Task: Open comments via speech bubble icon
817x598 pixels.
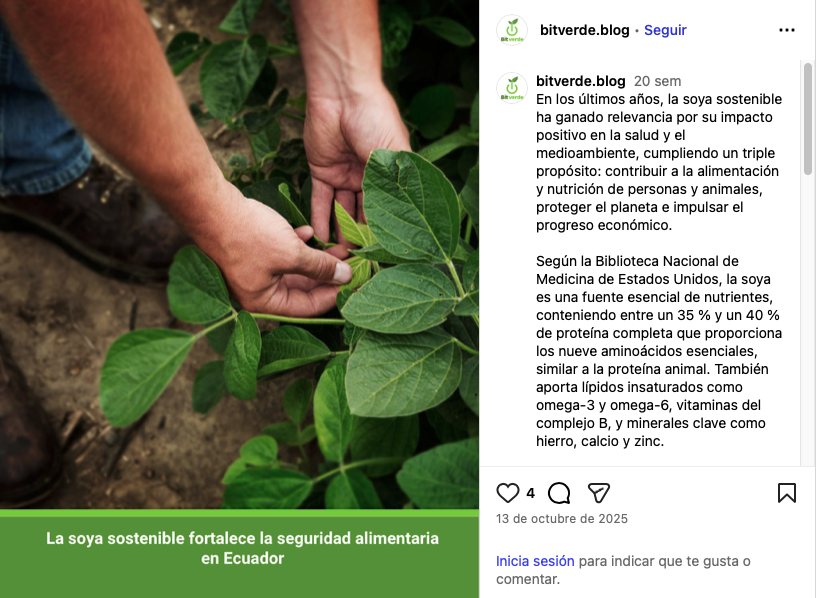Action: [x=559, y=493]
